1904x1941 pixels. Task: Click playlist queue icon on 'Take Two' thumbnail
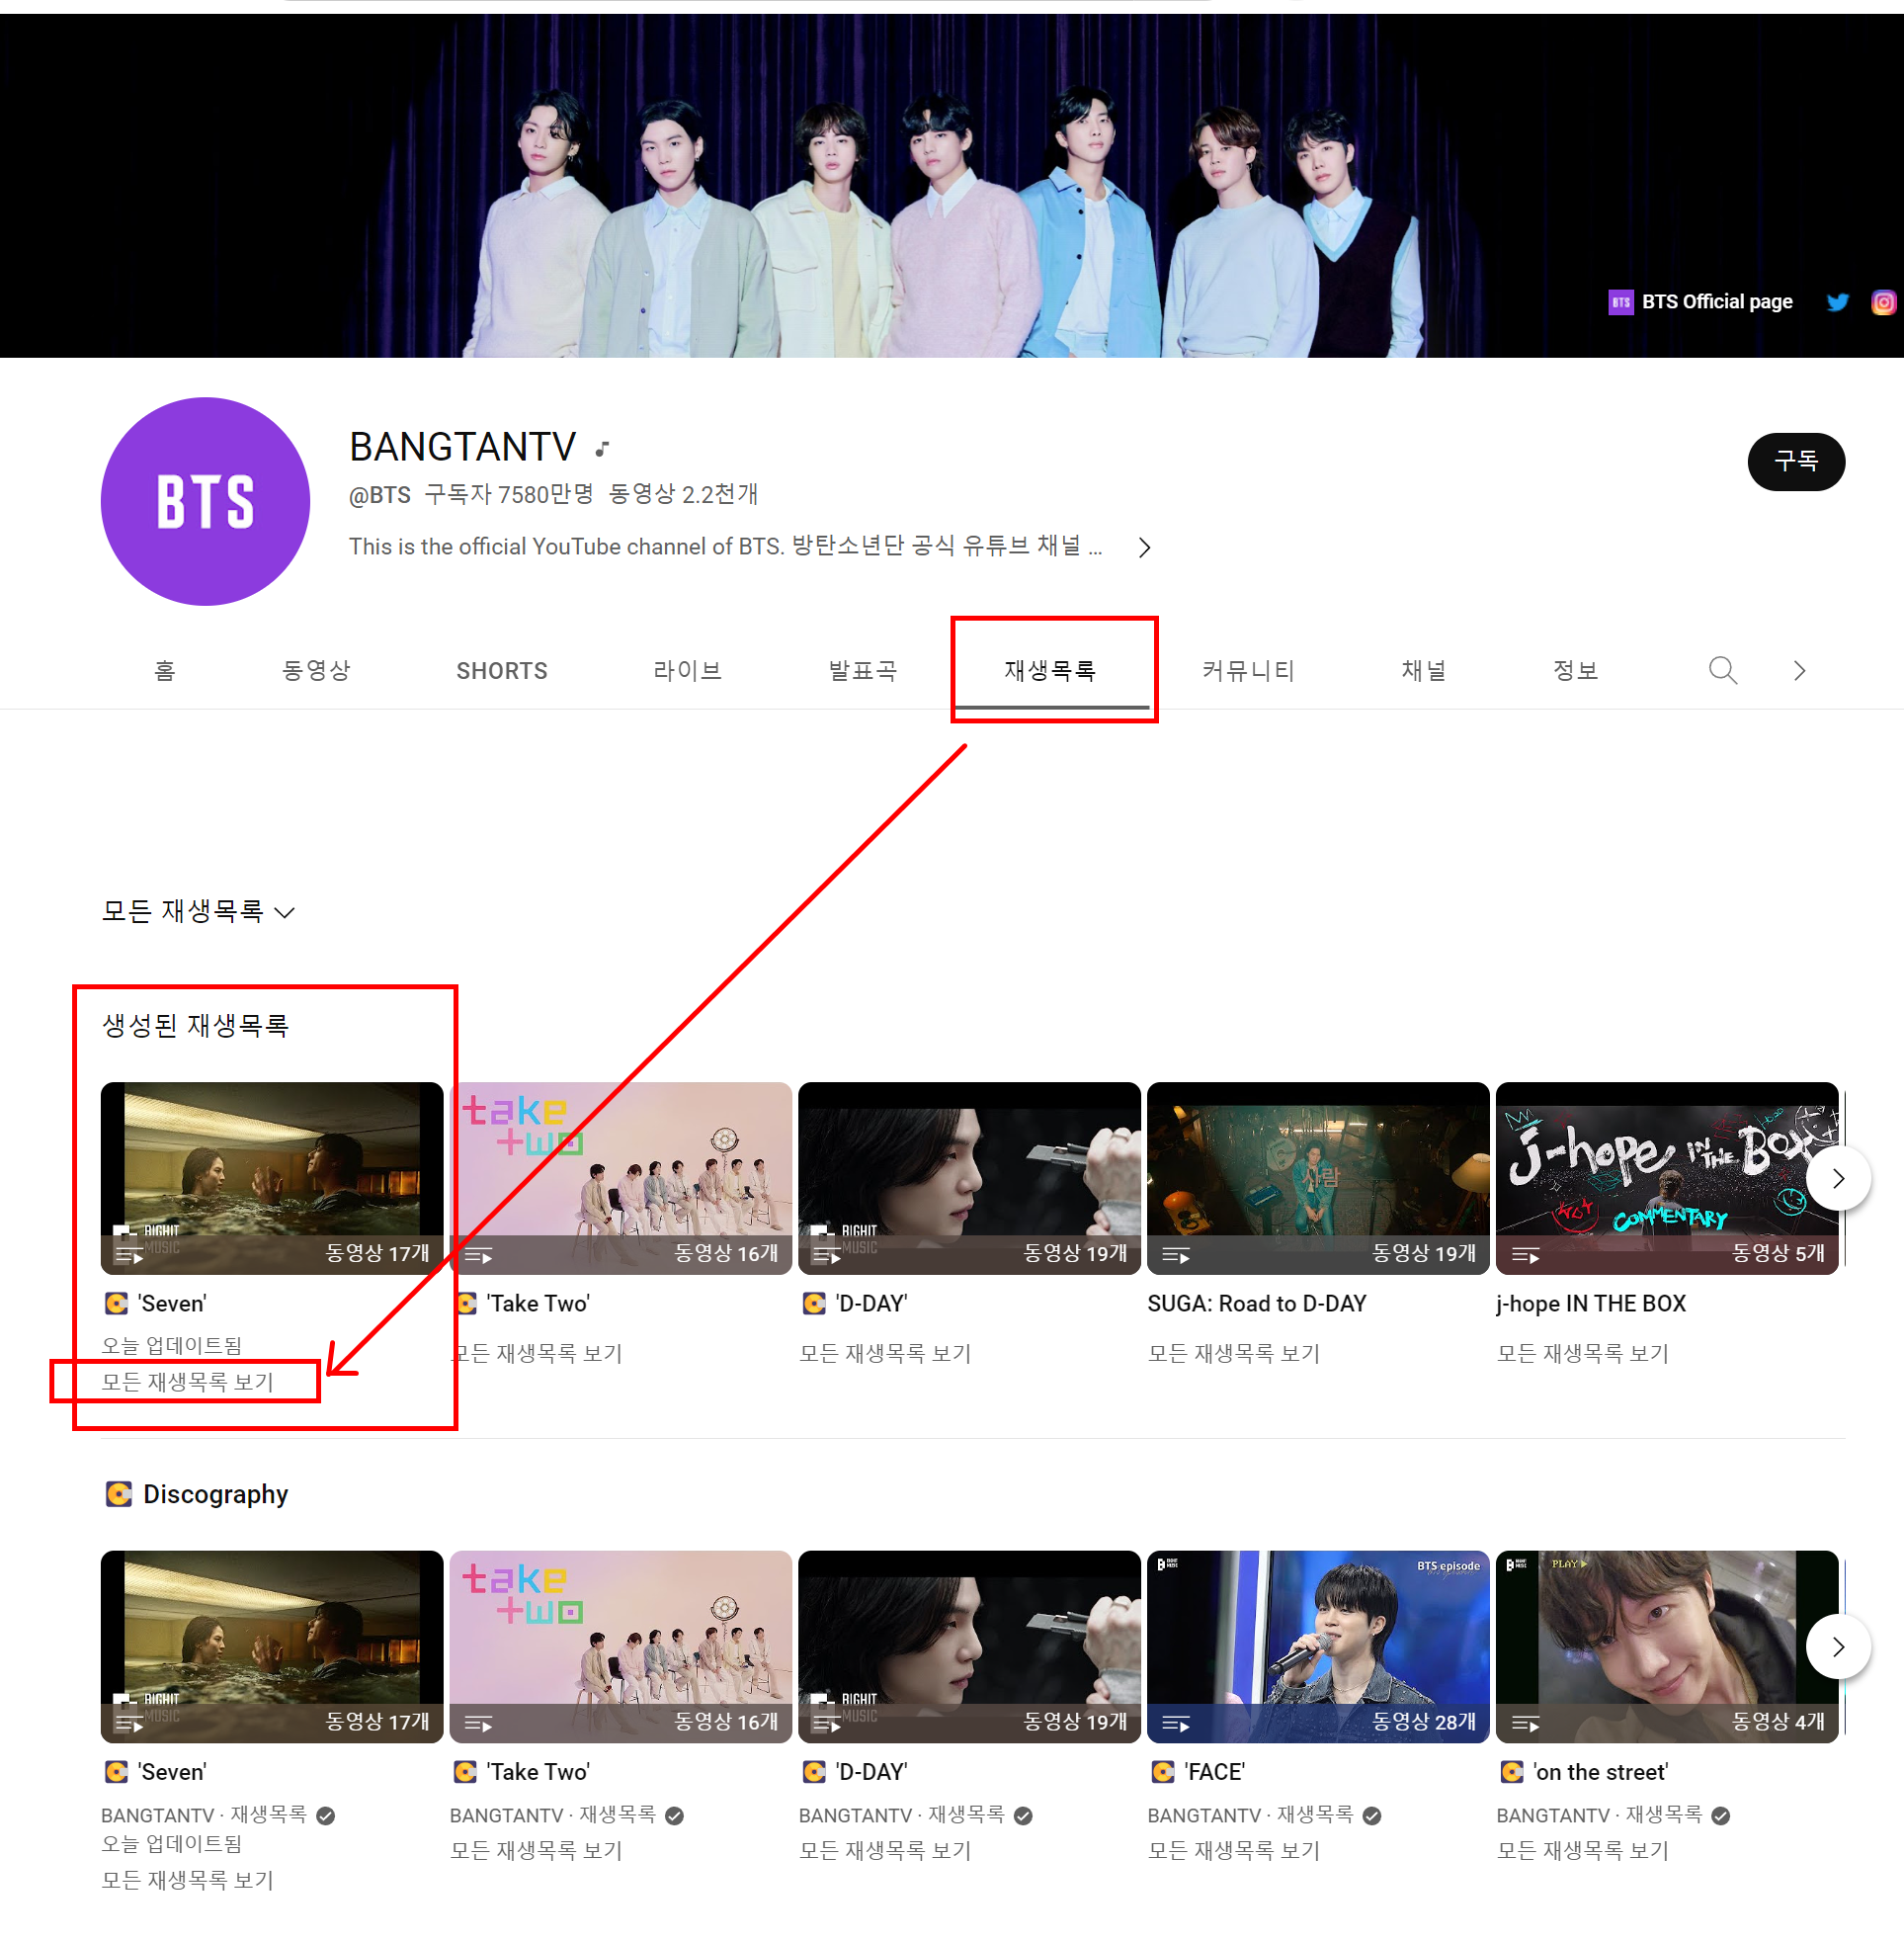point(478,1255)
